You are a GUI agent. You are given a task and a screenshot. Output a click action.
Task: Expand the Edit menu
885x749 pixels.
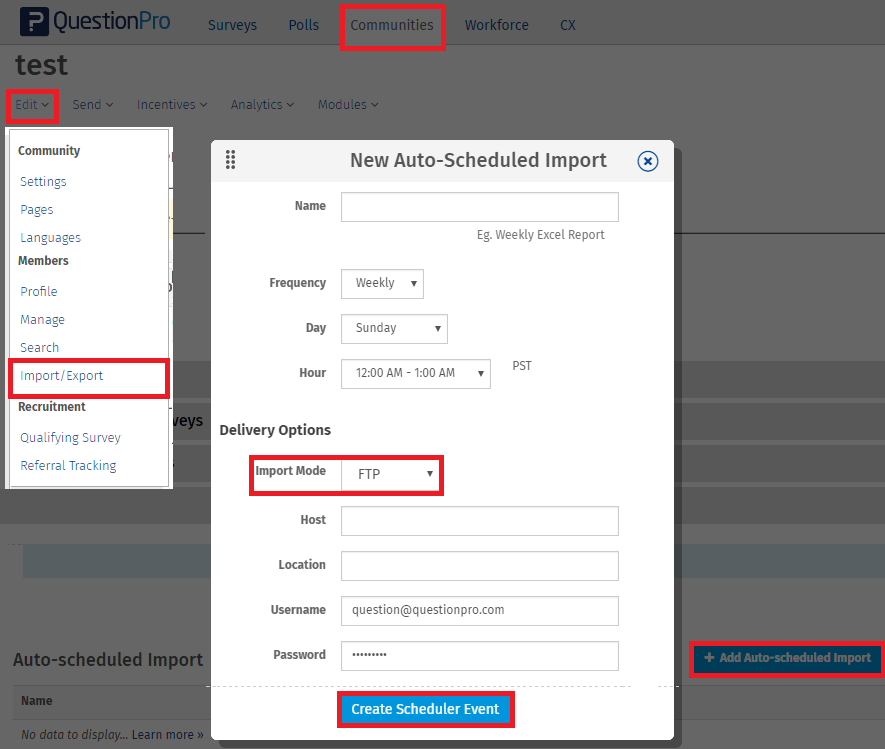[31, 104]
